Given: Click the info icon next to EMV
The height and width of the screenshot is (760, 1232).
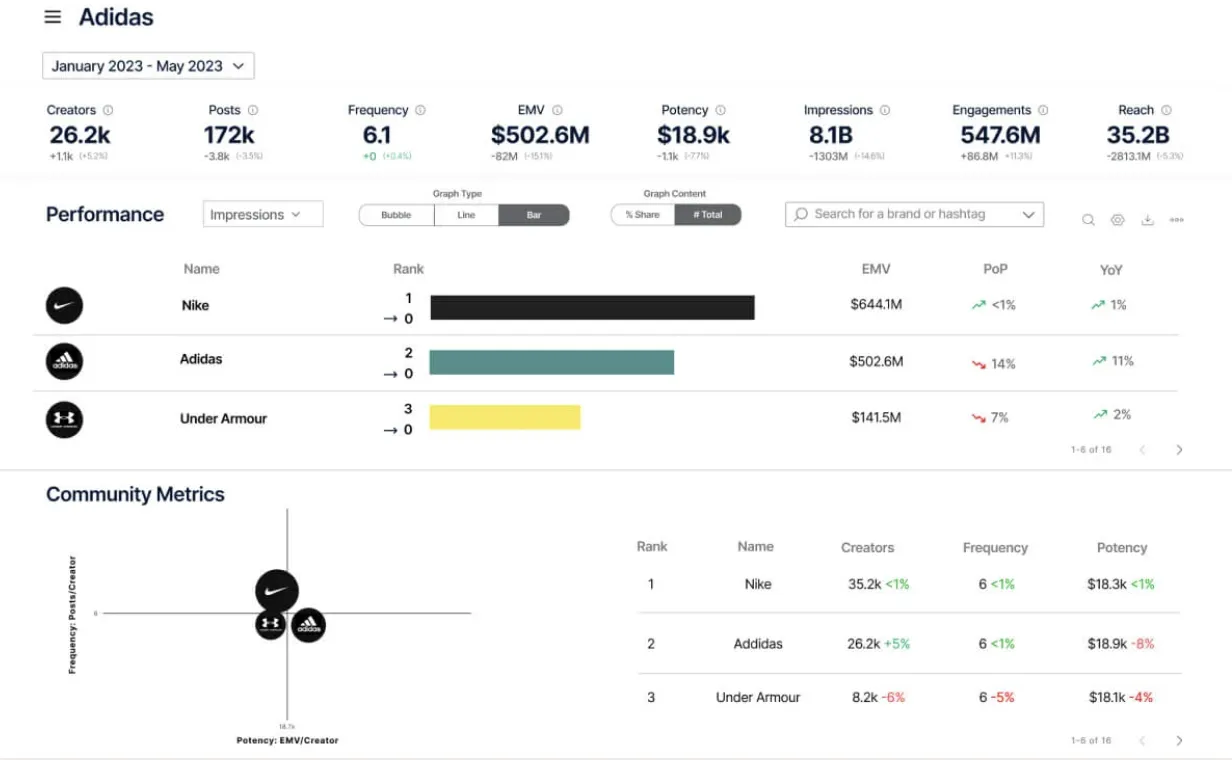Looking at the screenshot, I should [x=557, y=110].
